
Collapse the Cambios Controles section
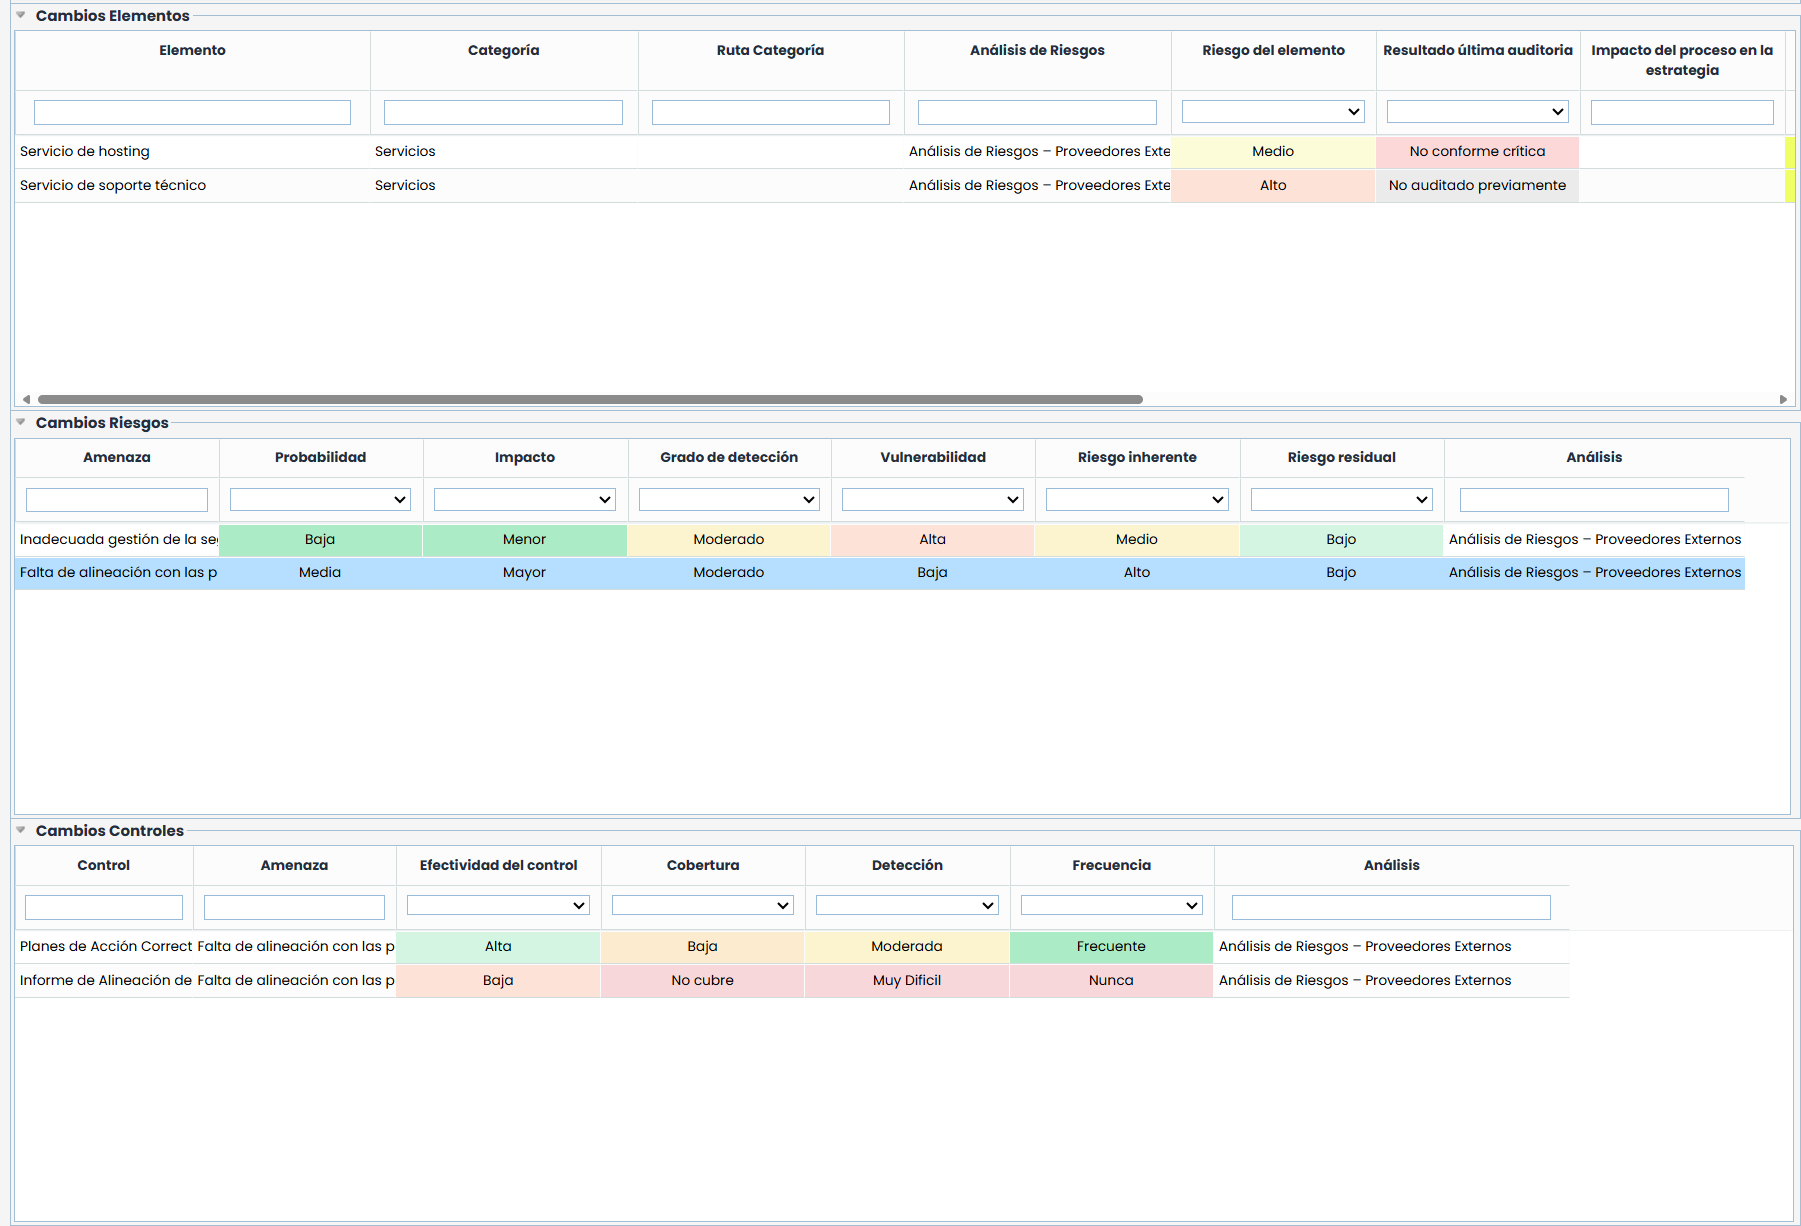tap(21, 830)
